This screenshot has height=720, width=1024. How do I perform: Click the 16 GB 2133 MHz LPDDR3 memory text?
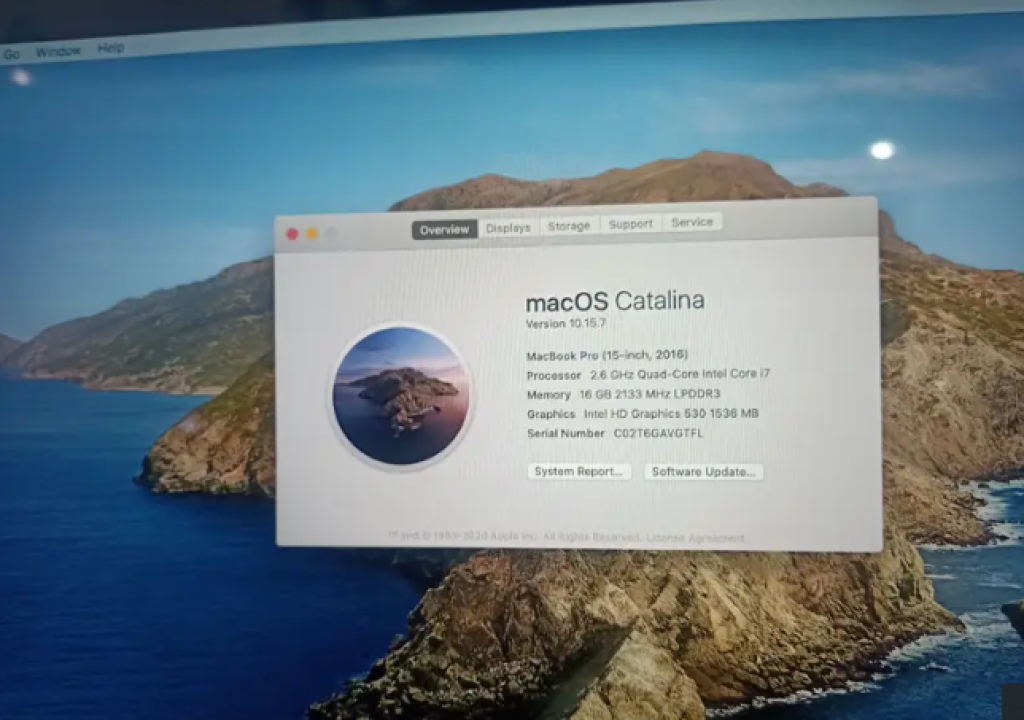pyautogui.click(x=650, y=394)
